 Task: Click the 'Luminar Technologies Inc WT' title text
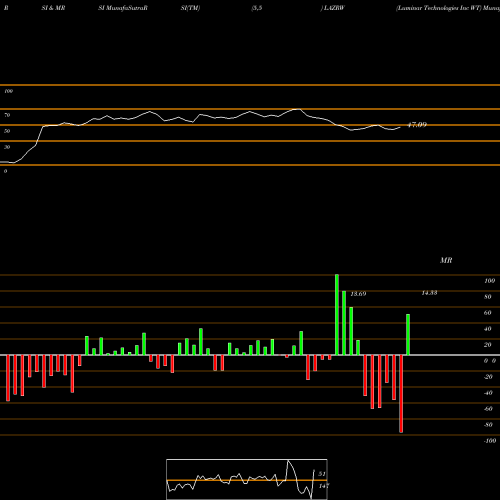pyautogui.click(x=439, y=8)
